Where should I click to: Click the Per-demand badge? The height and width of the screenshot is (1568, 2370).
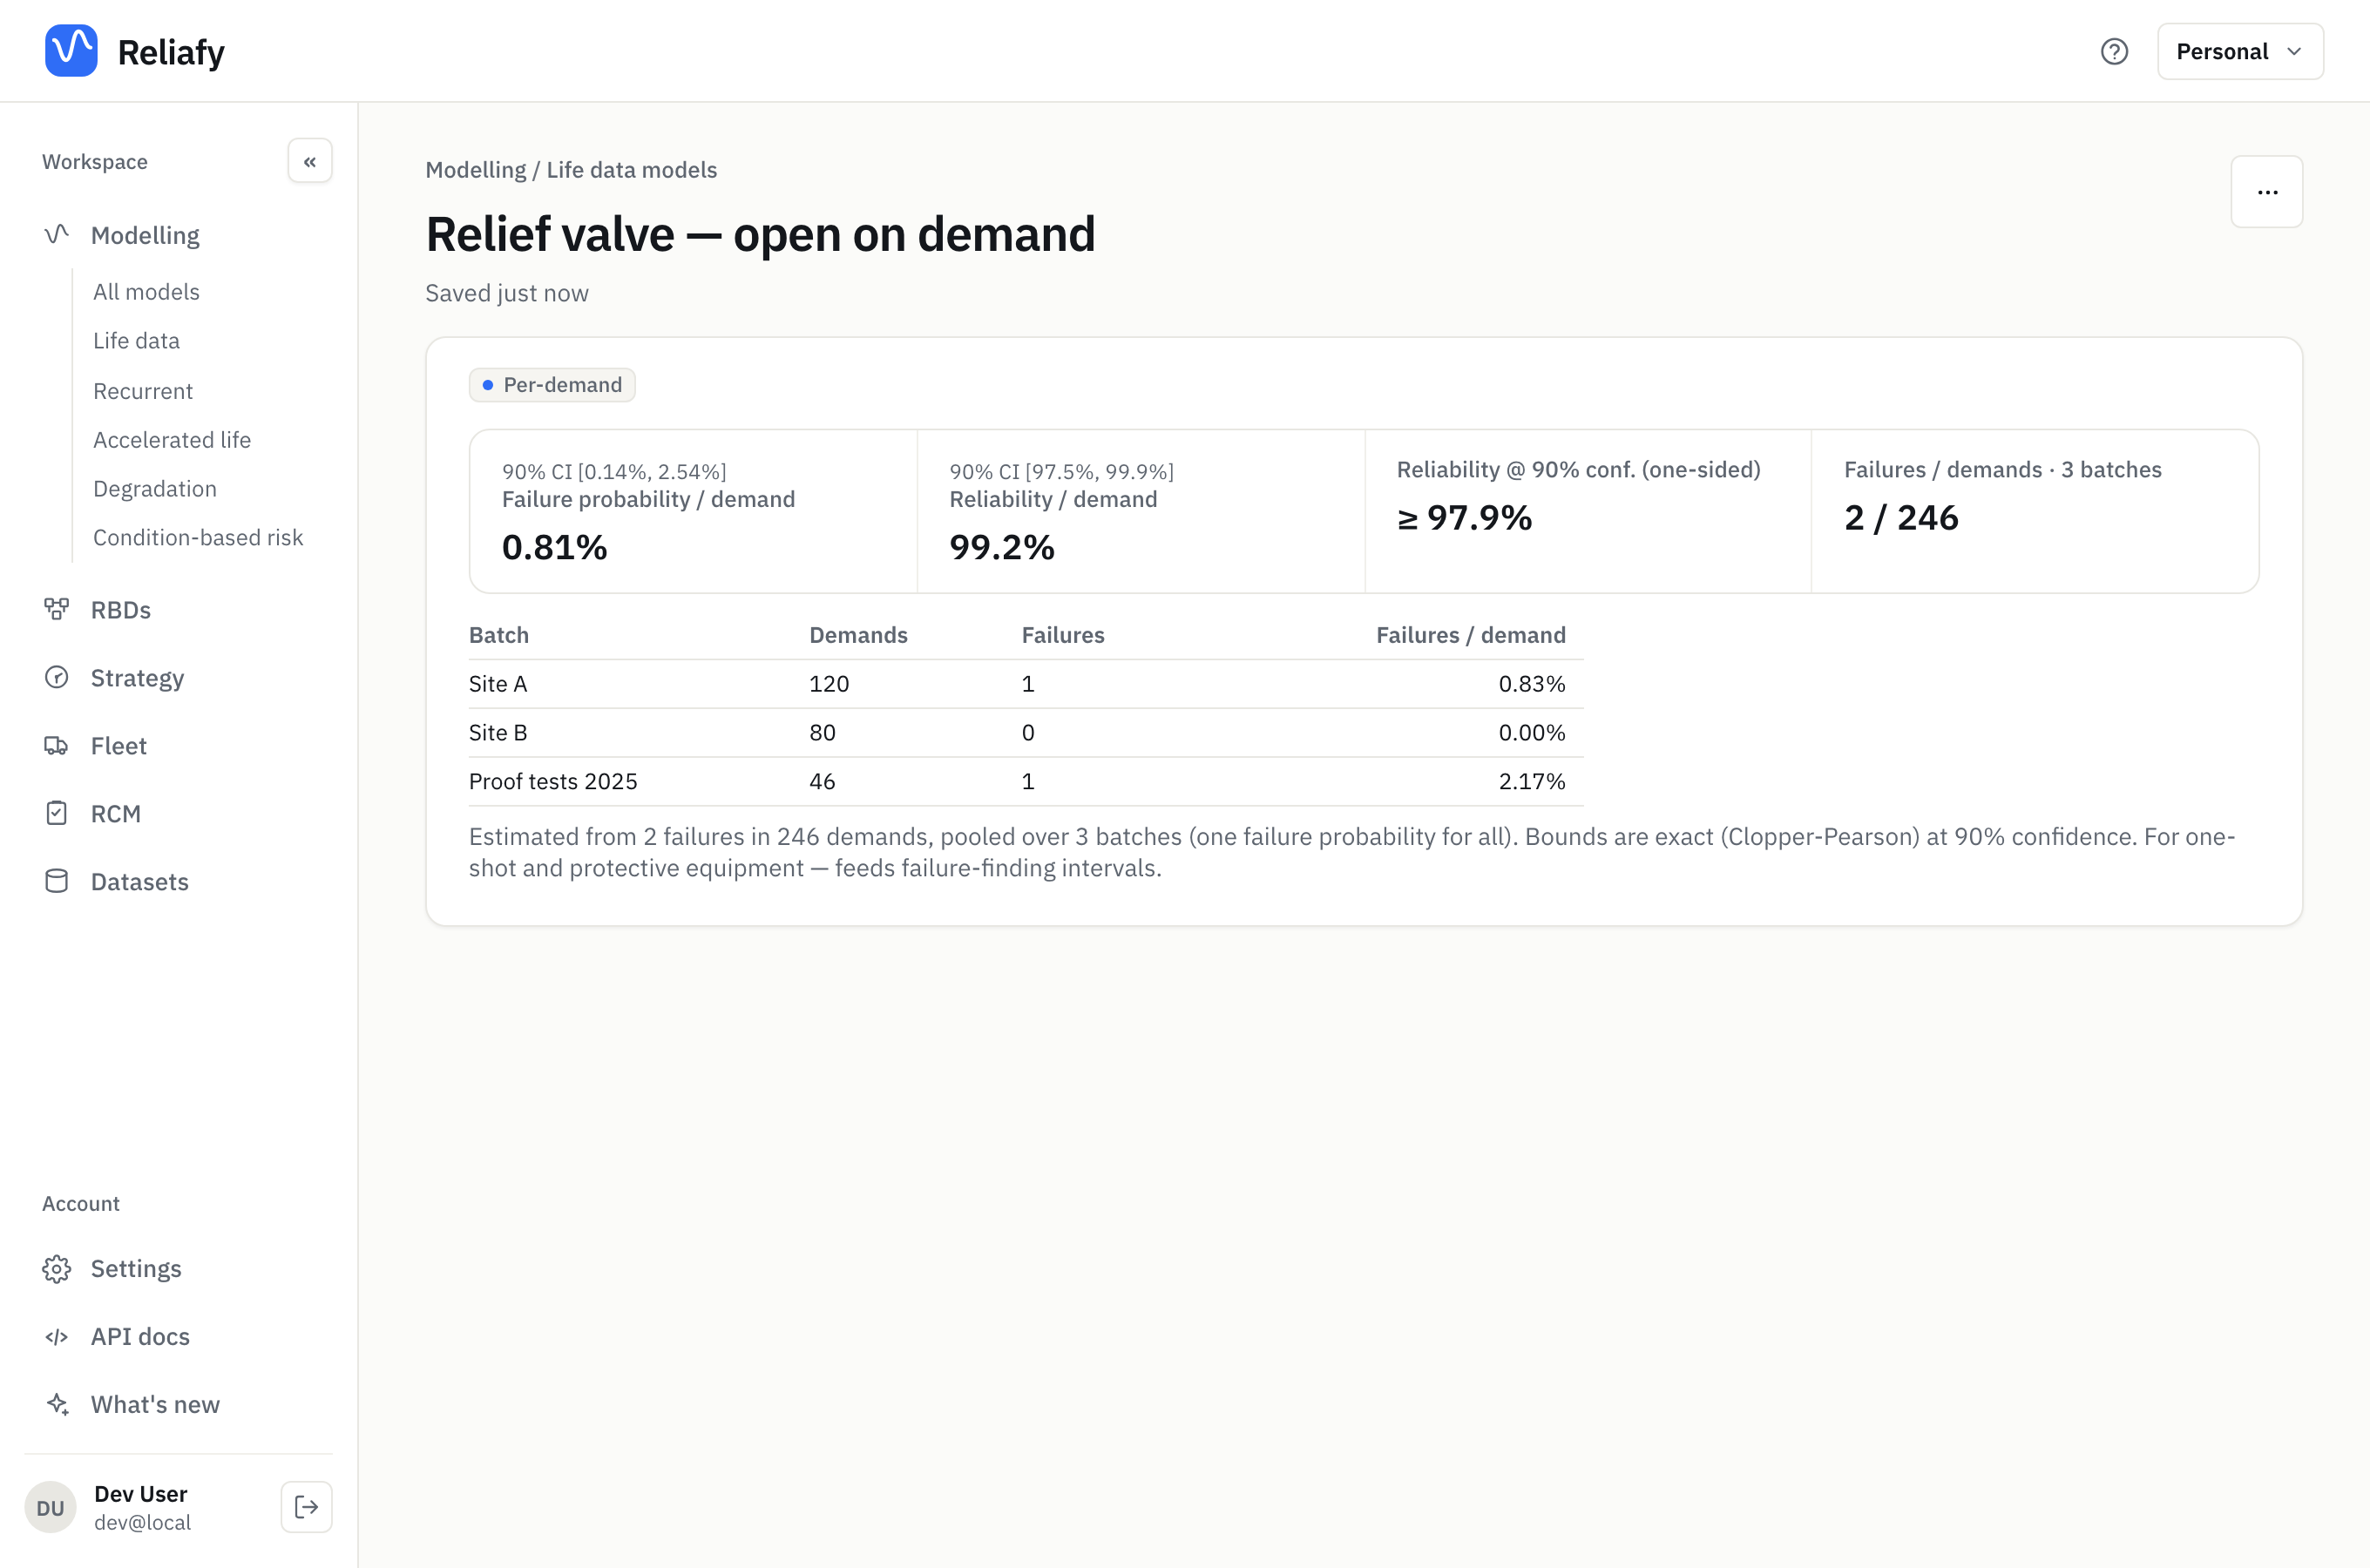[552, 385]
